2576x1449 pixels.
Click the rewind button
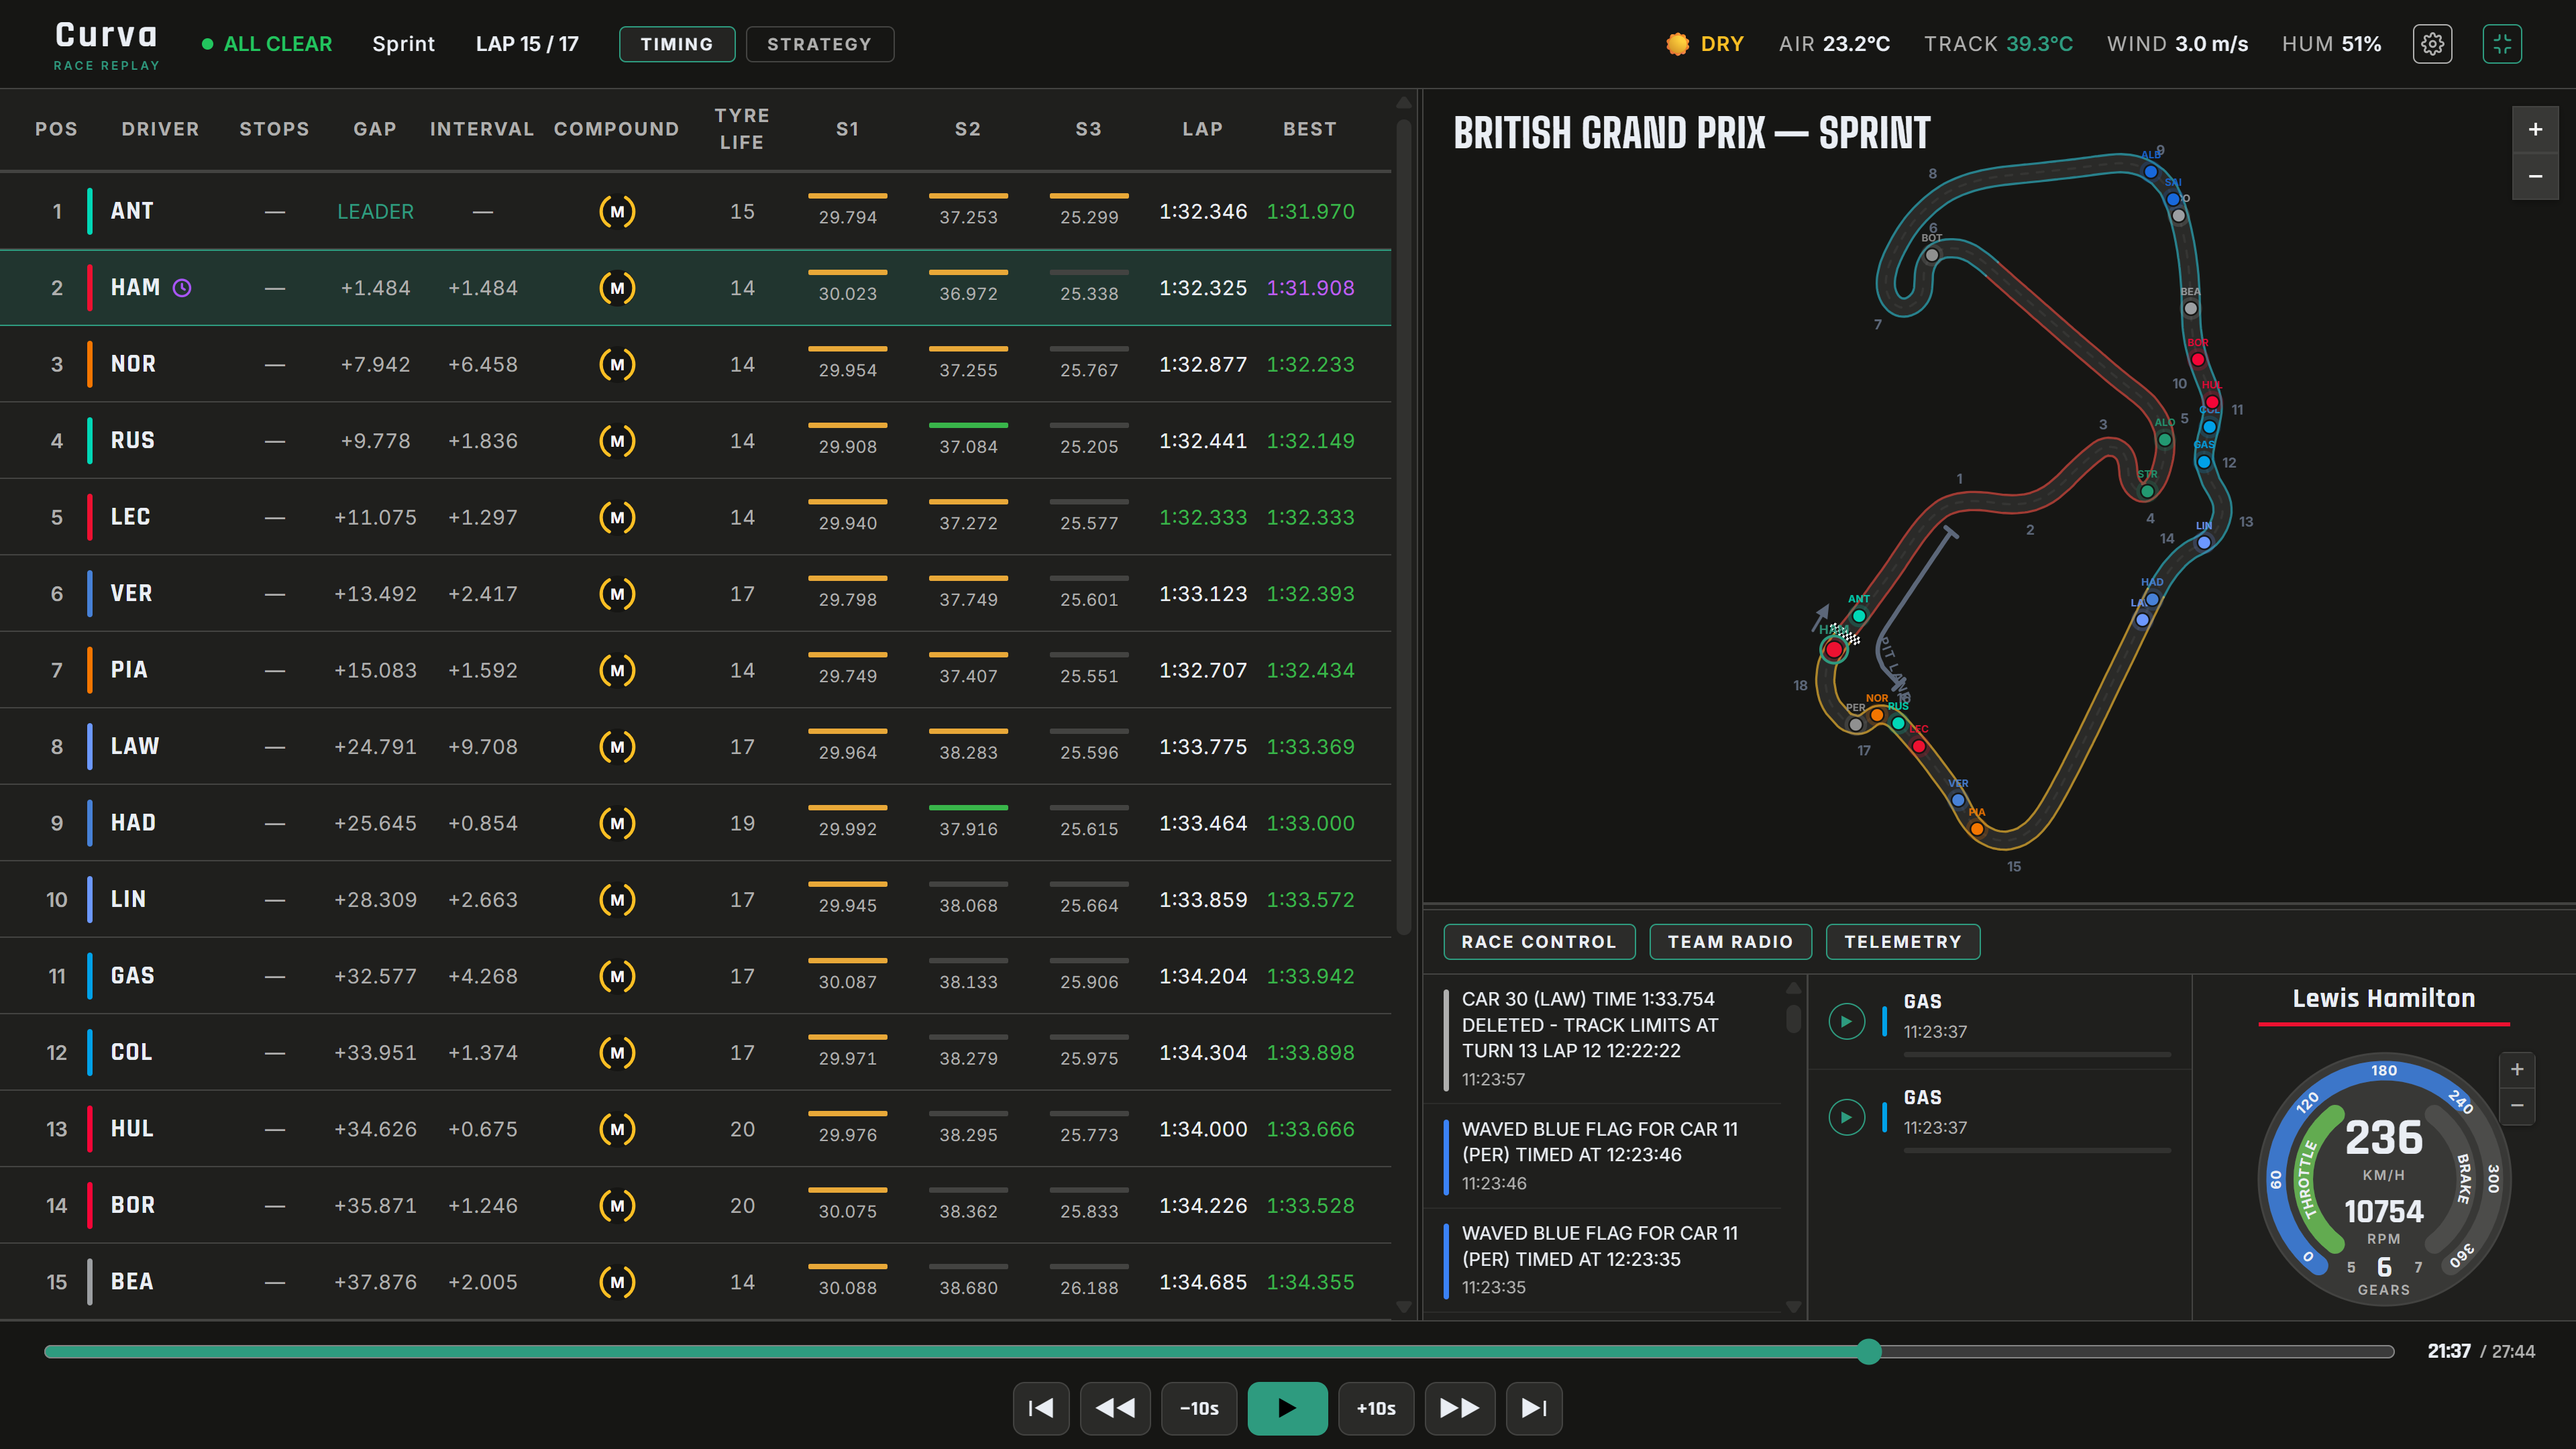coord(1115,1408)
